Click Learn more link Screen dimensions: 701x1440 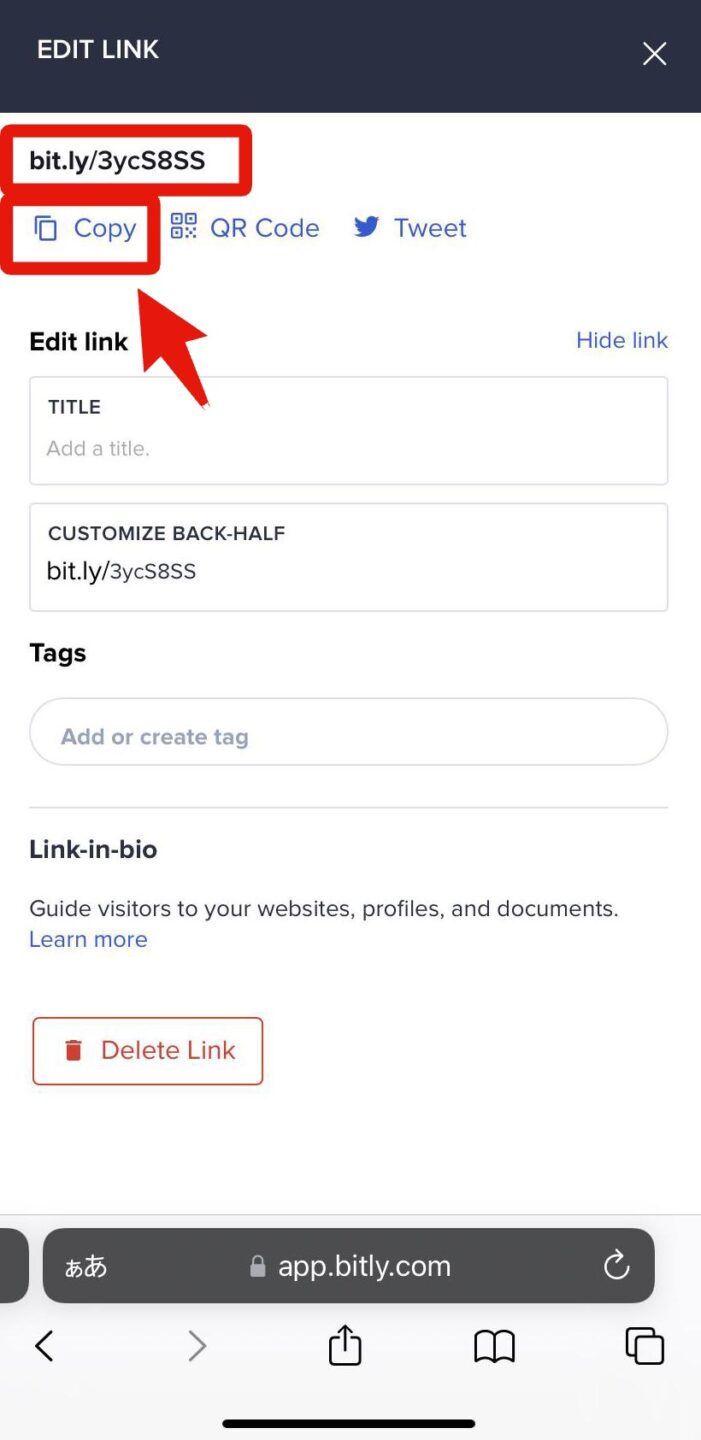pyautogui.click(x=88, y=939)
